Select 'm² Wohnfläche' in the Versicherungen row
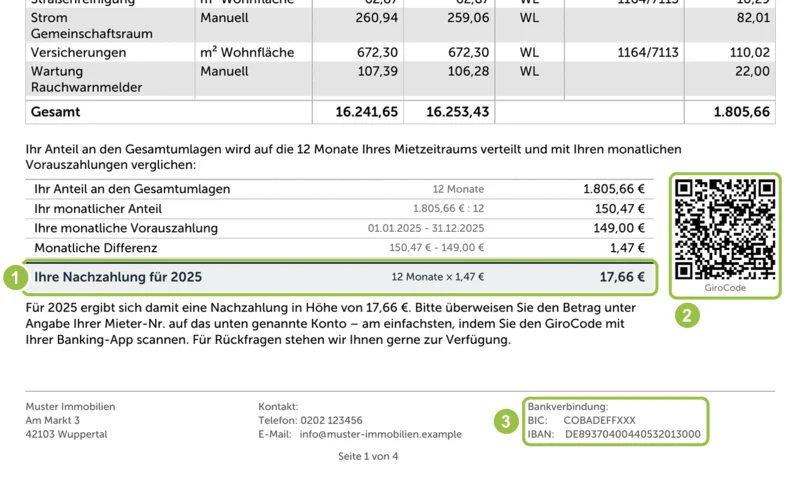The height and width of the screenshot is (500, 800). (247, 52)
